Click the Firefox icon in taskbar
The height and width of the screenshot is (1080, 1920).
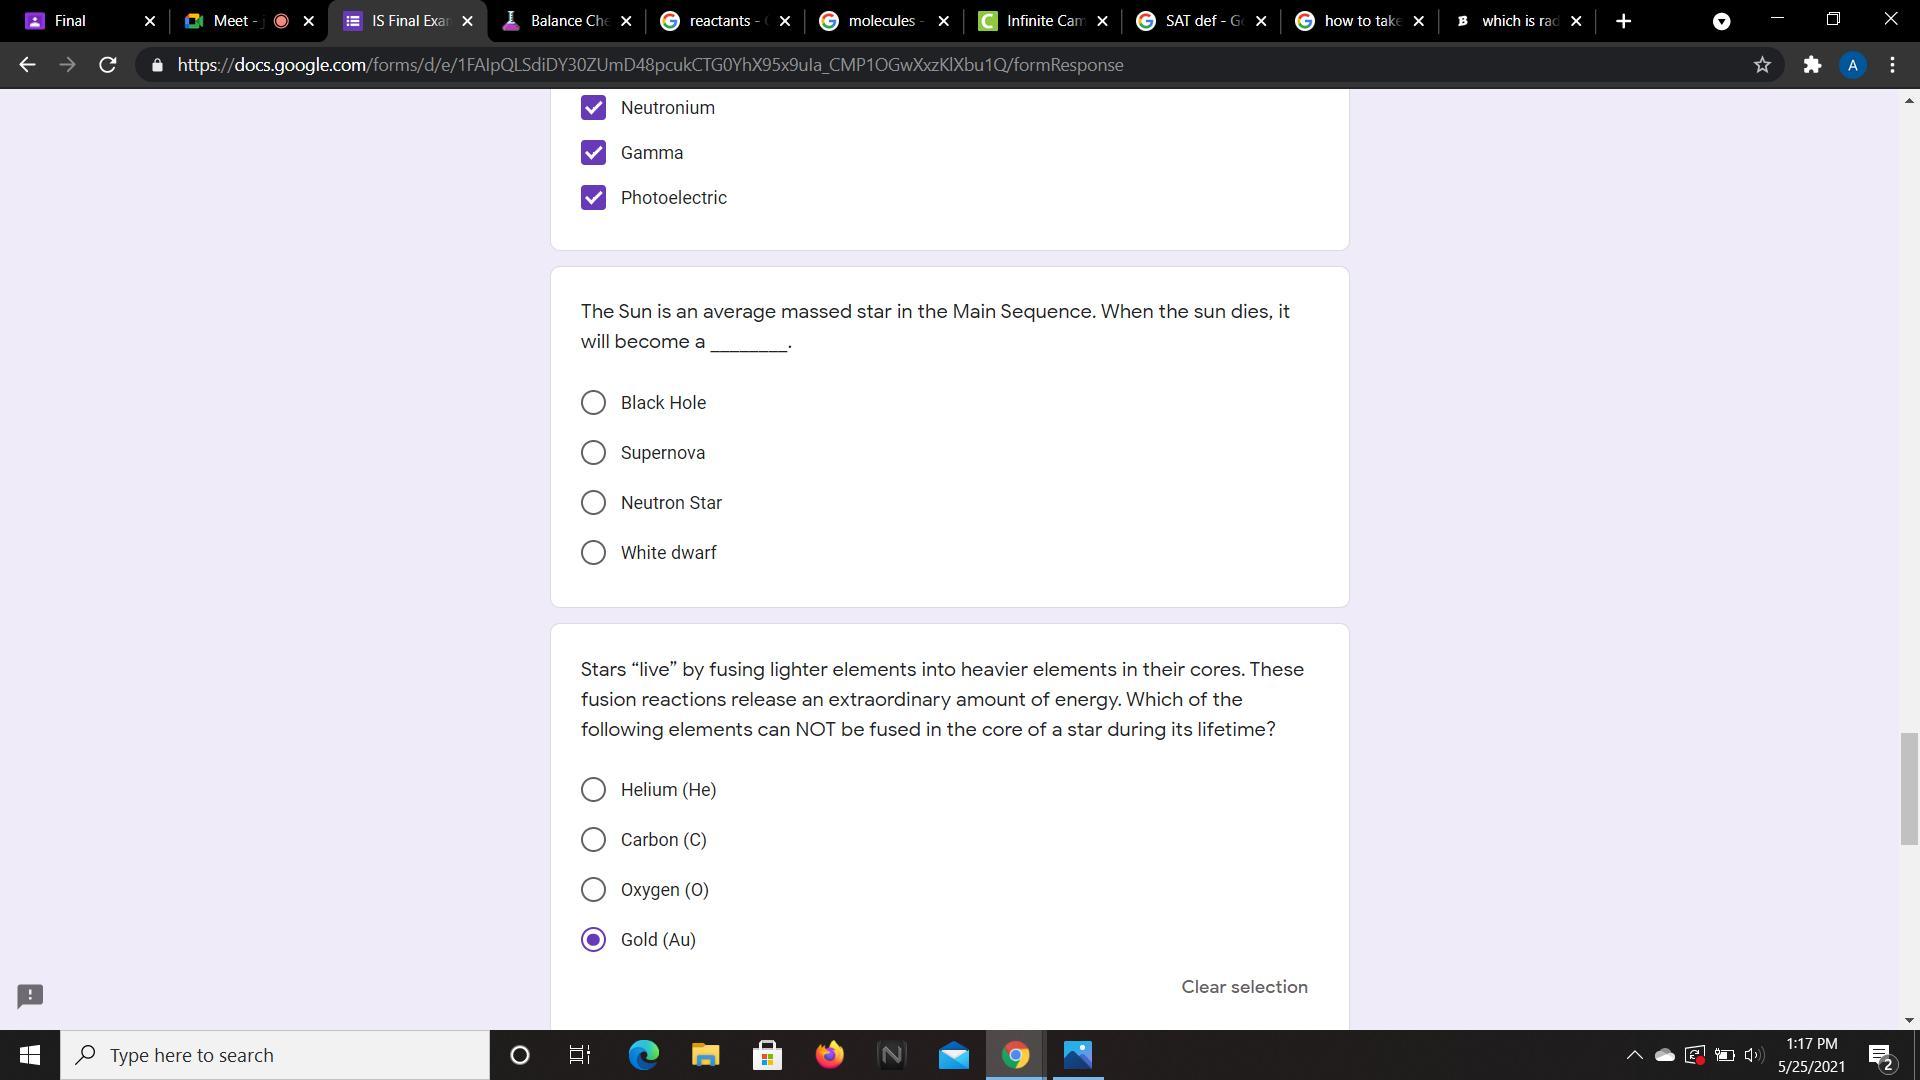(x=829, y=1055)
